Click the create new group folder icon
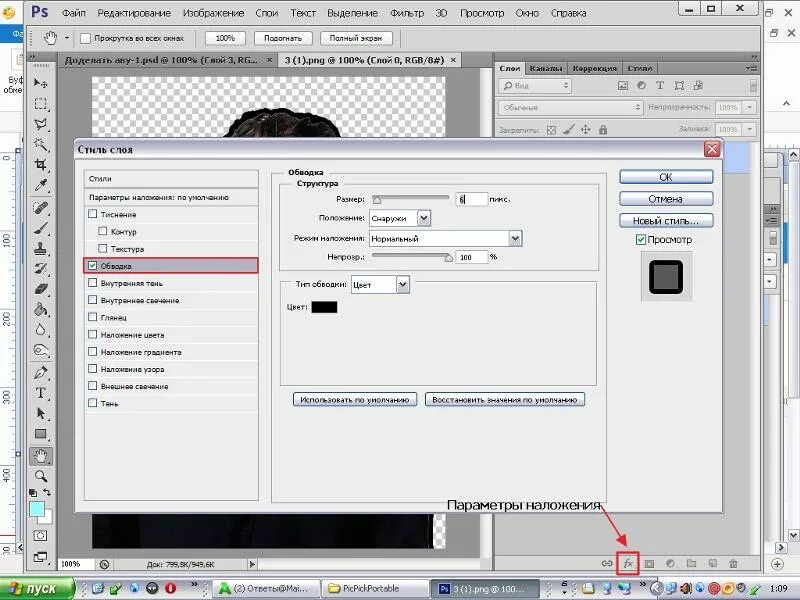The image size is (800, 600). pos(691,564)
